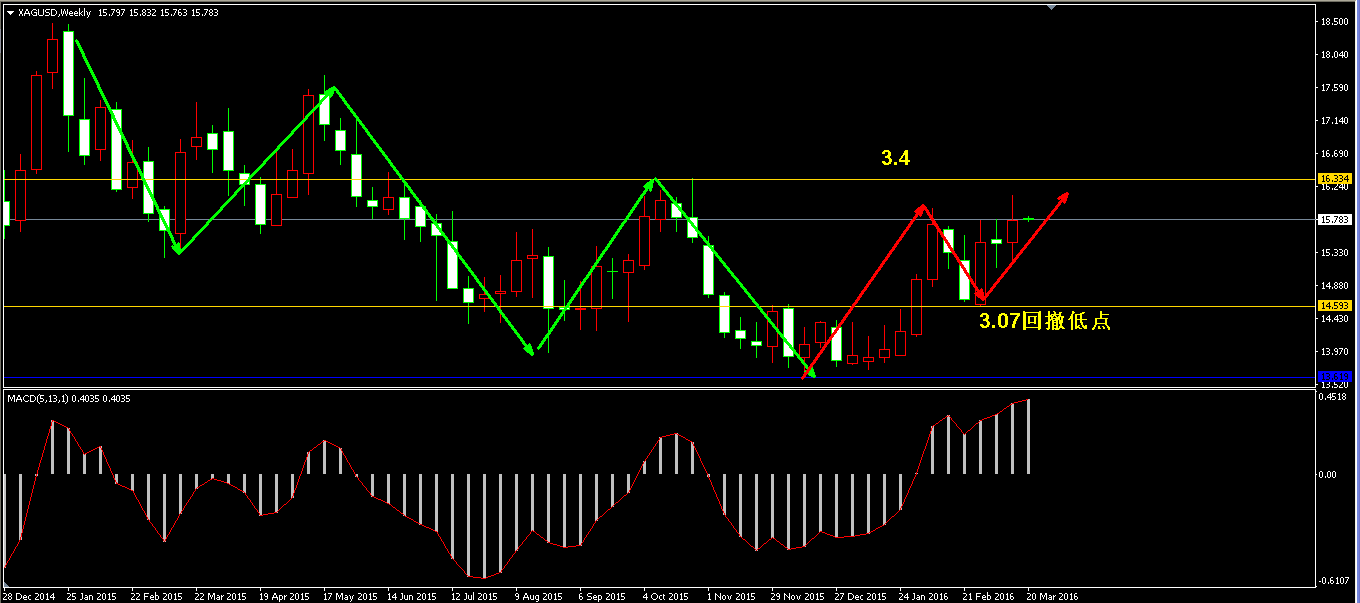The width and height of the screenshot is (1360, 603).
Task: Select the yellow "3.4" text label
Action: 895,158
